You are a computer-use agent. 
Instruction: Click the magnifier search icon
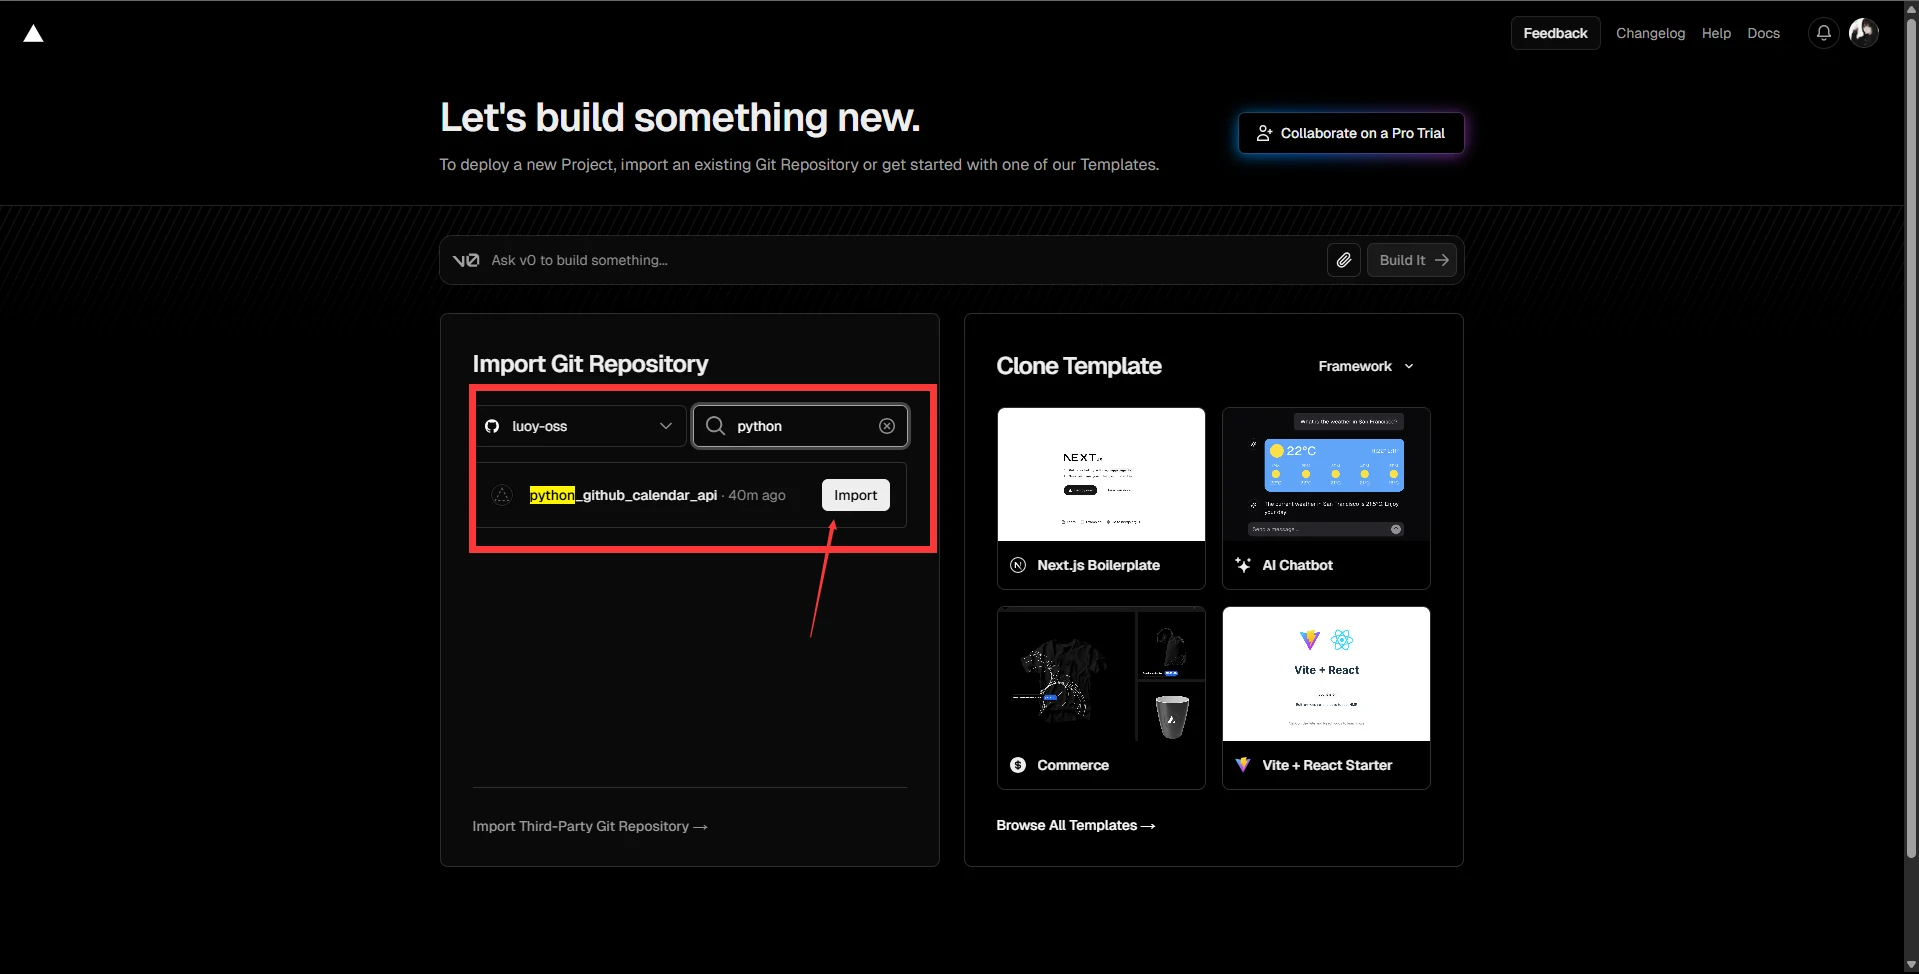(715, 426)
